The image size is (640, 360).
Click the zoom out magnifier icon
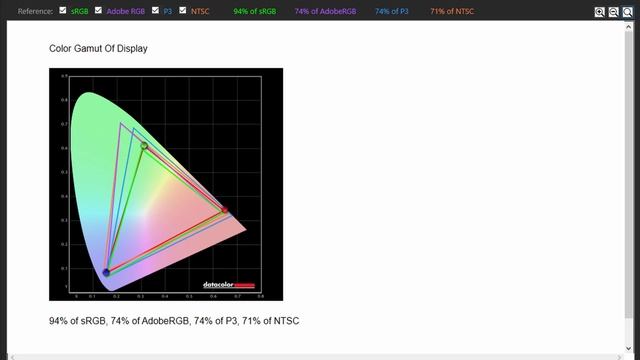613,12
